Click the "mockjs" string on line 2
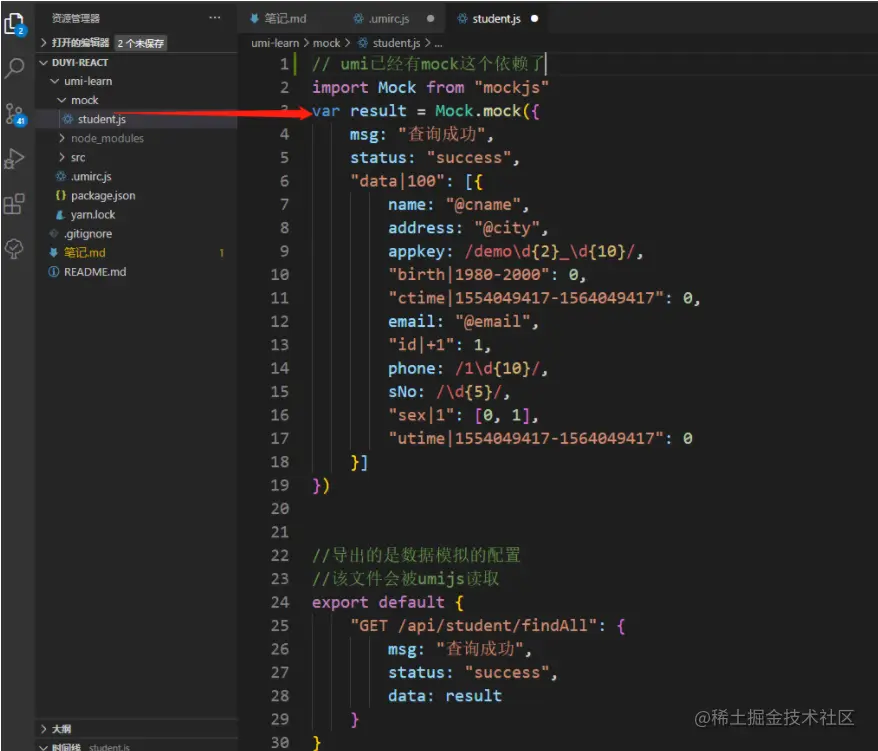This screenshot has height=751, width=878. [511, 87]
